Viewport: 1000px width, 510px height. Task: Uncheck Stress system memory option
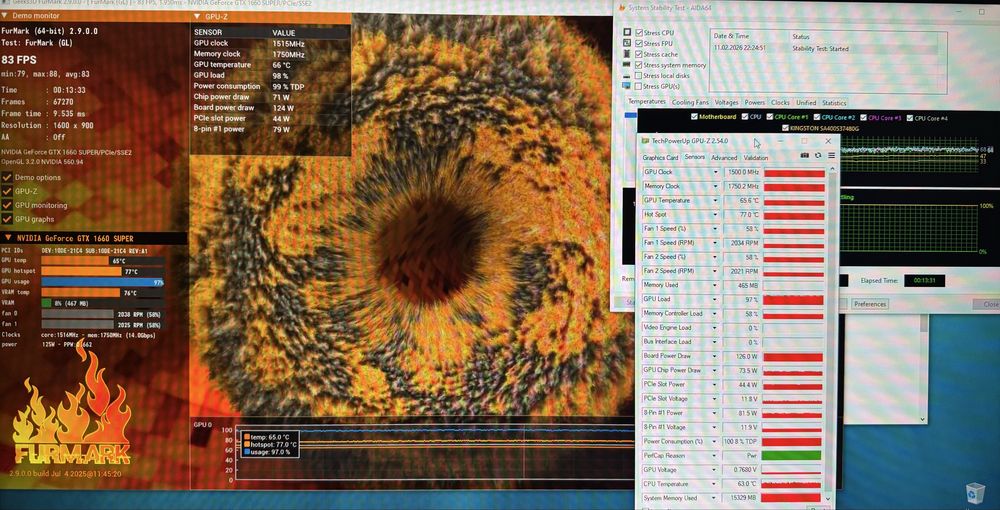pos(638,65)
